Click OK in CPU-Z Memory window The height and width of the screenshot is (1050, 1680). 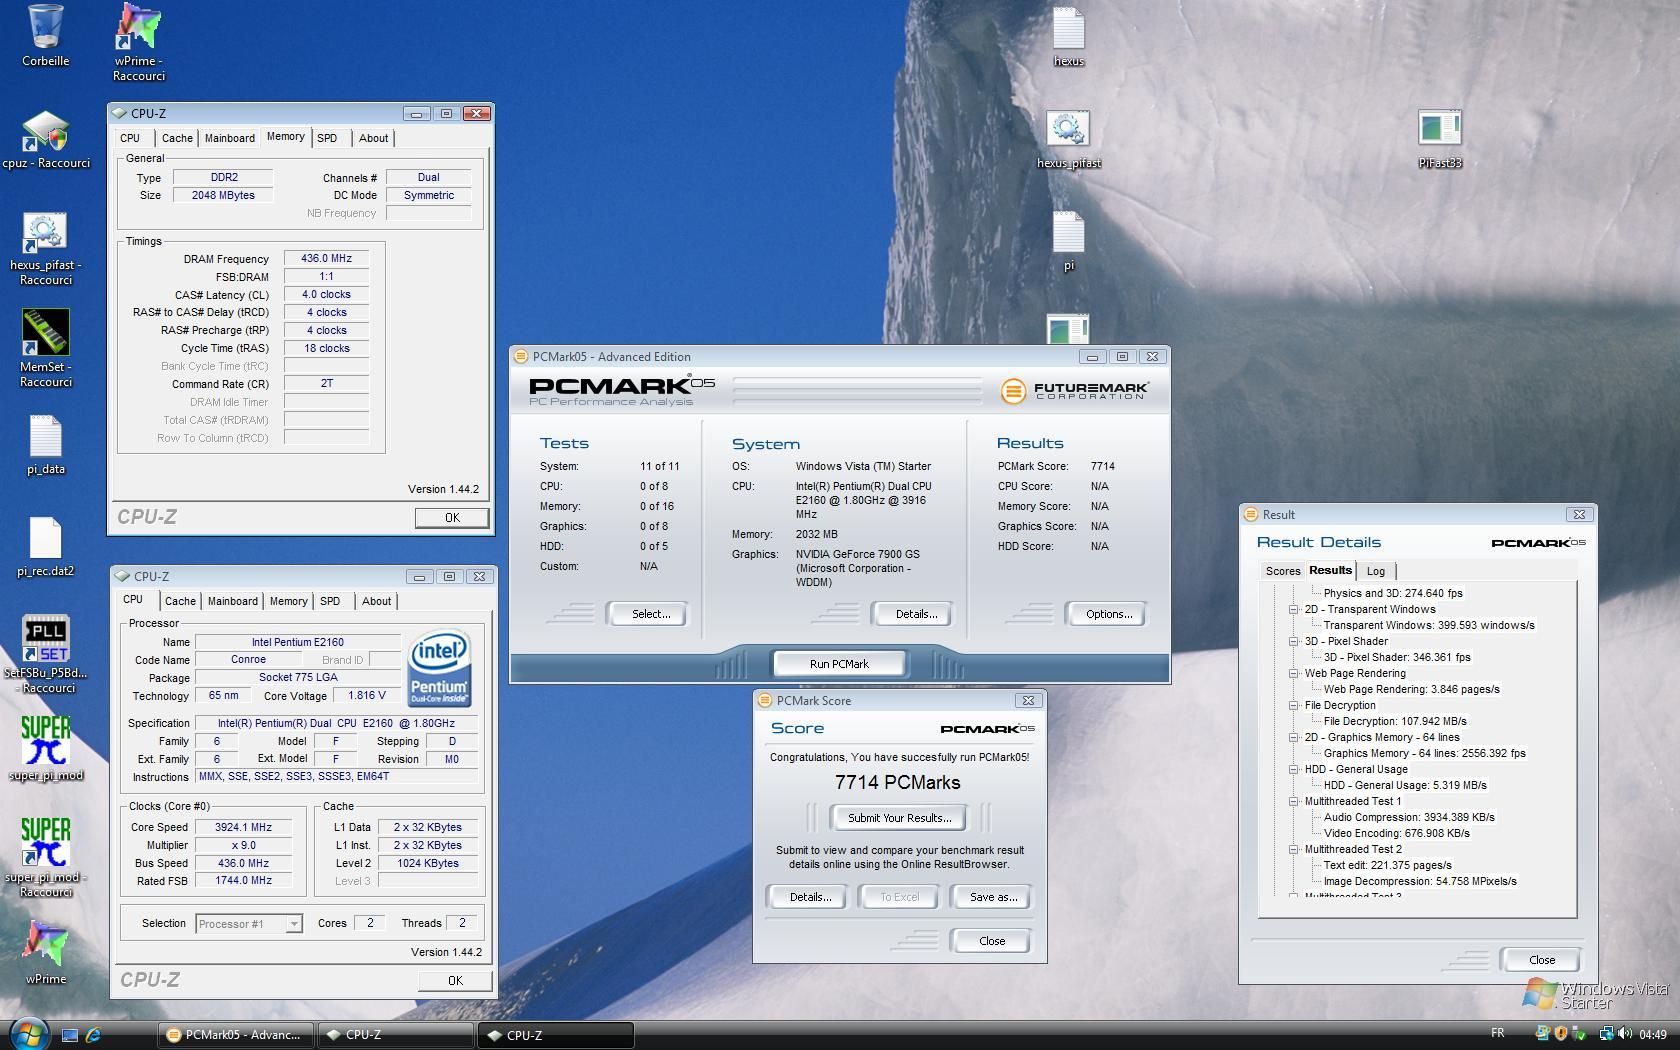452,518
